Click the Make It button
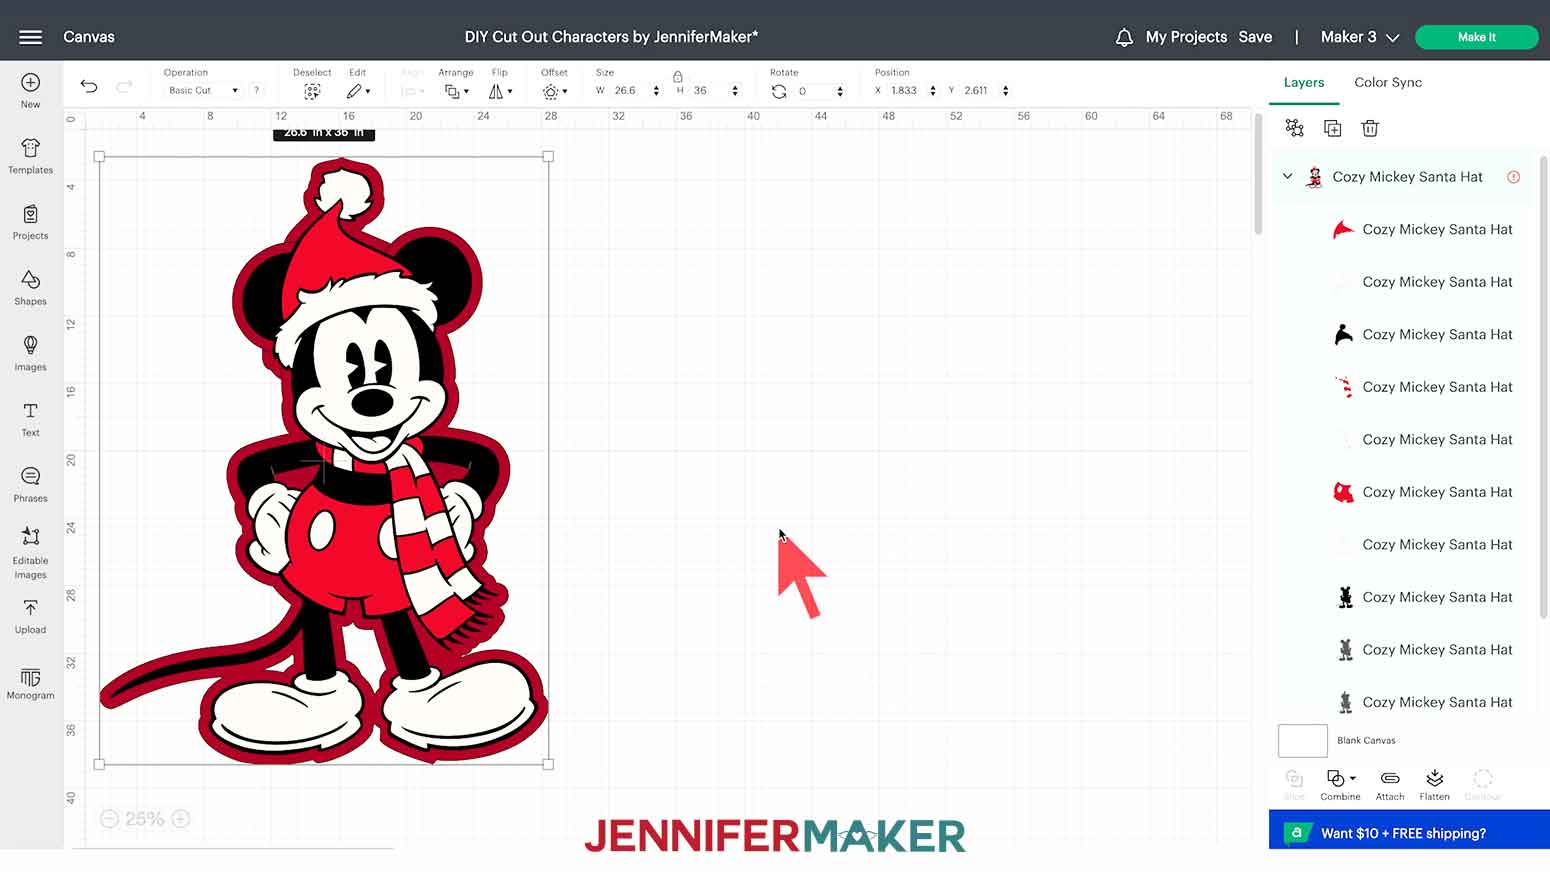This screenshot has height=872, width=1550. click(x=1477, y=37)
